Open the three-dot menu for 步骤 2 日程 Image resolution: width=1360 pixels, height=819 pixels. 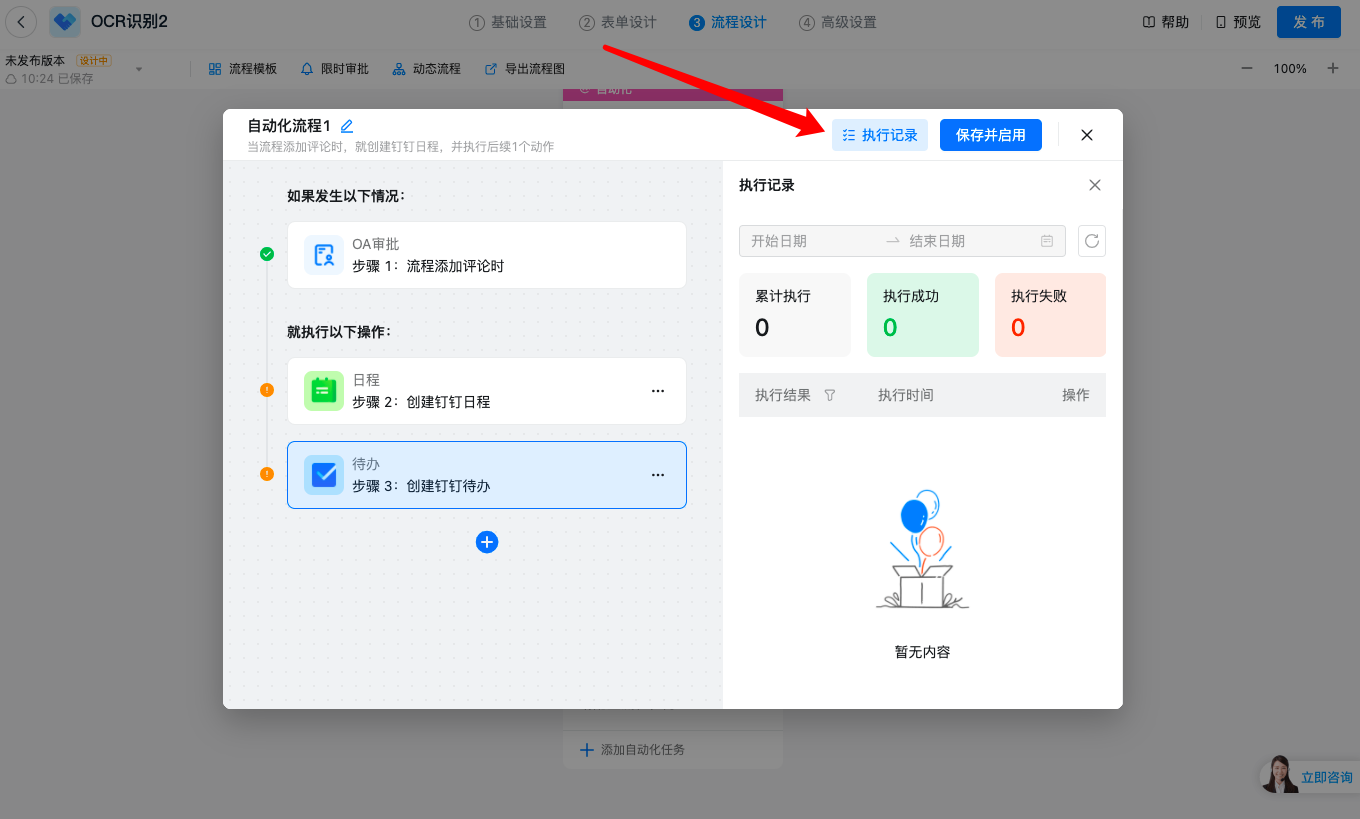pos(658,391)
